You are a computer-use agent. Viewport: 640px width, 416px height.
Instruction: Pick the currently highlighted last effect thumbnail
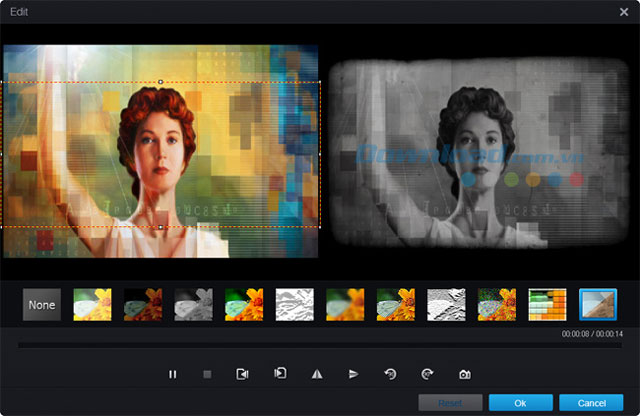598,304
